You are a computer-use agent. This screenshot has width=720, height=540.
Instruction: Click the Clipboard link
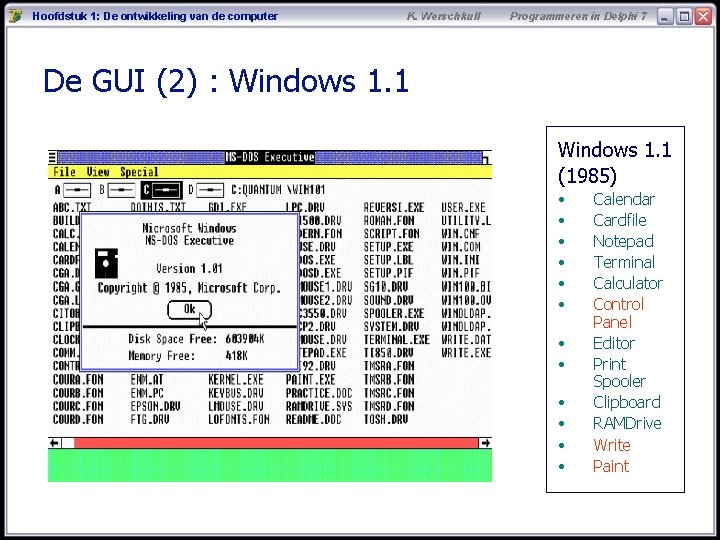(x=627, y=402)
